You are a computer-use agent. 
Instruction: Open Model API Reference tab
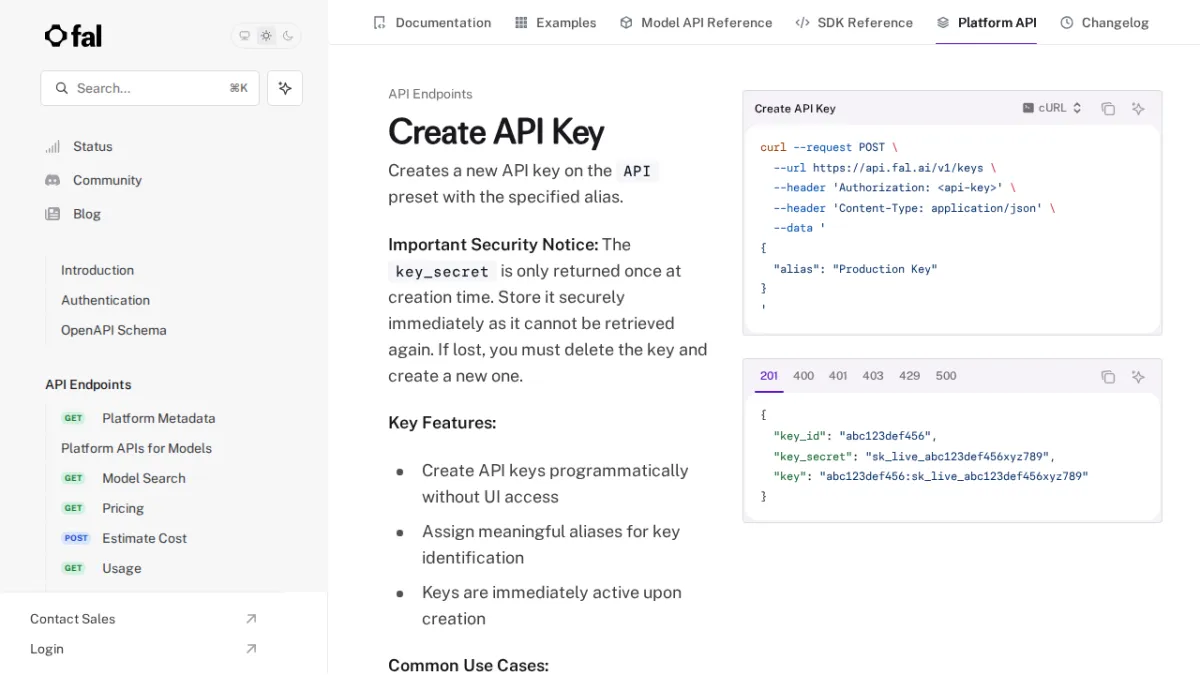[x=696, y=22]
